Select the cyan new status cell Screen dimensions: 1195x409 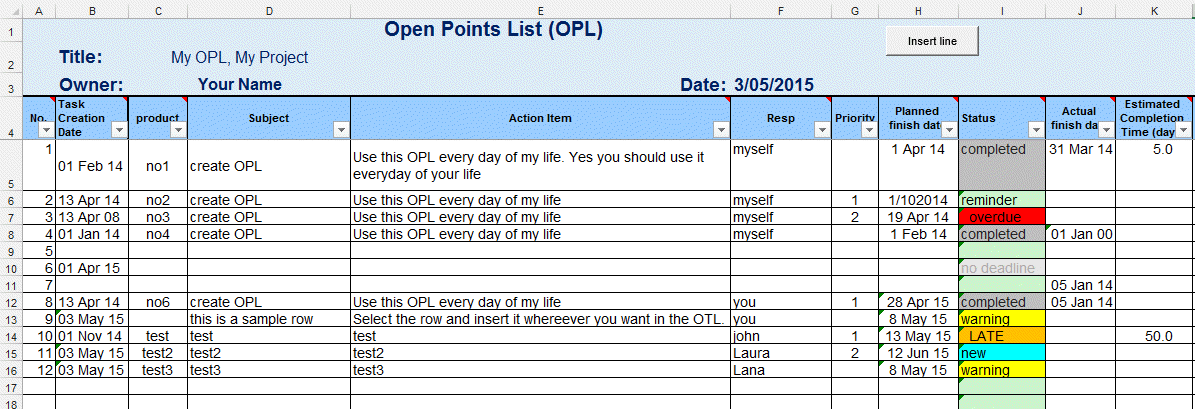pyautogui.click(x=1001, y=353)
